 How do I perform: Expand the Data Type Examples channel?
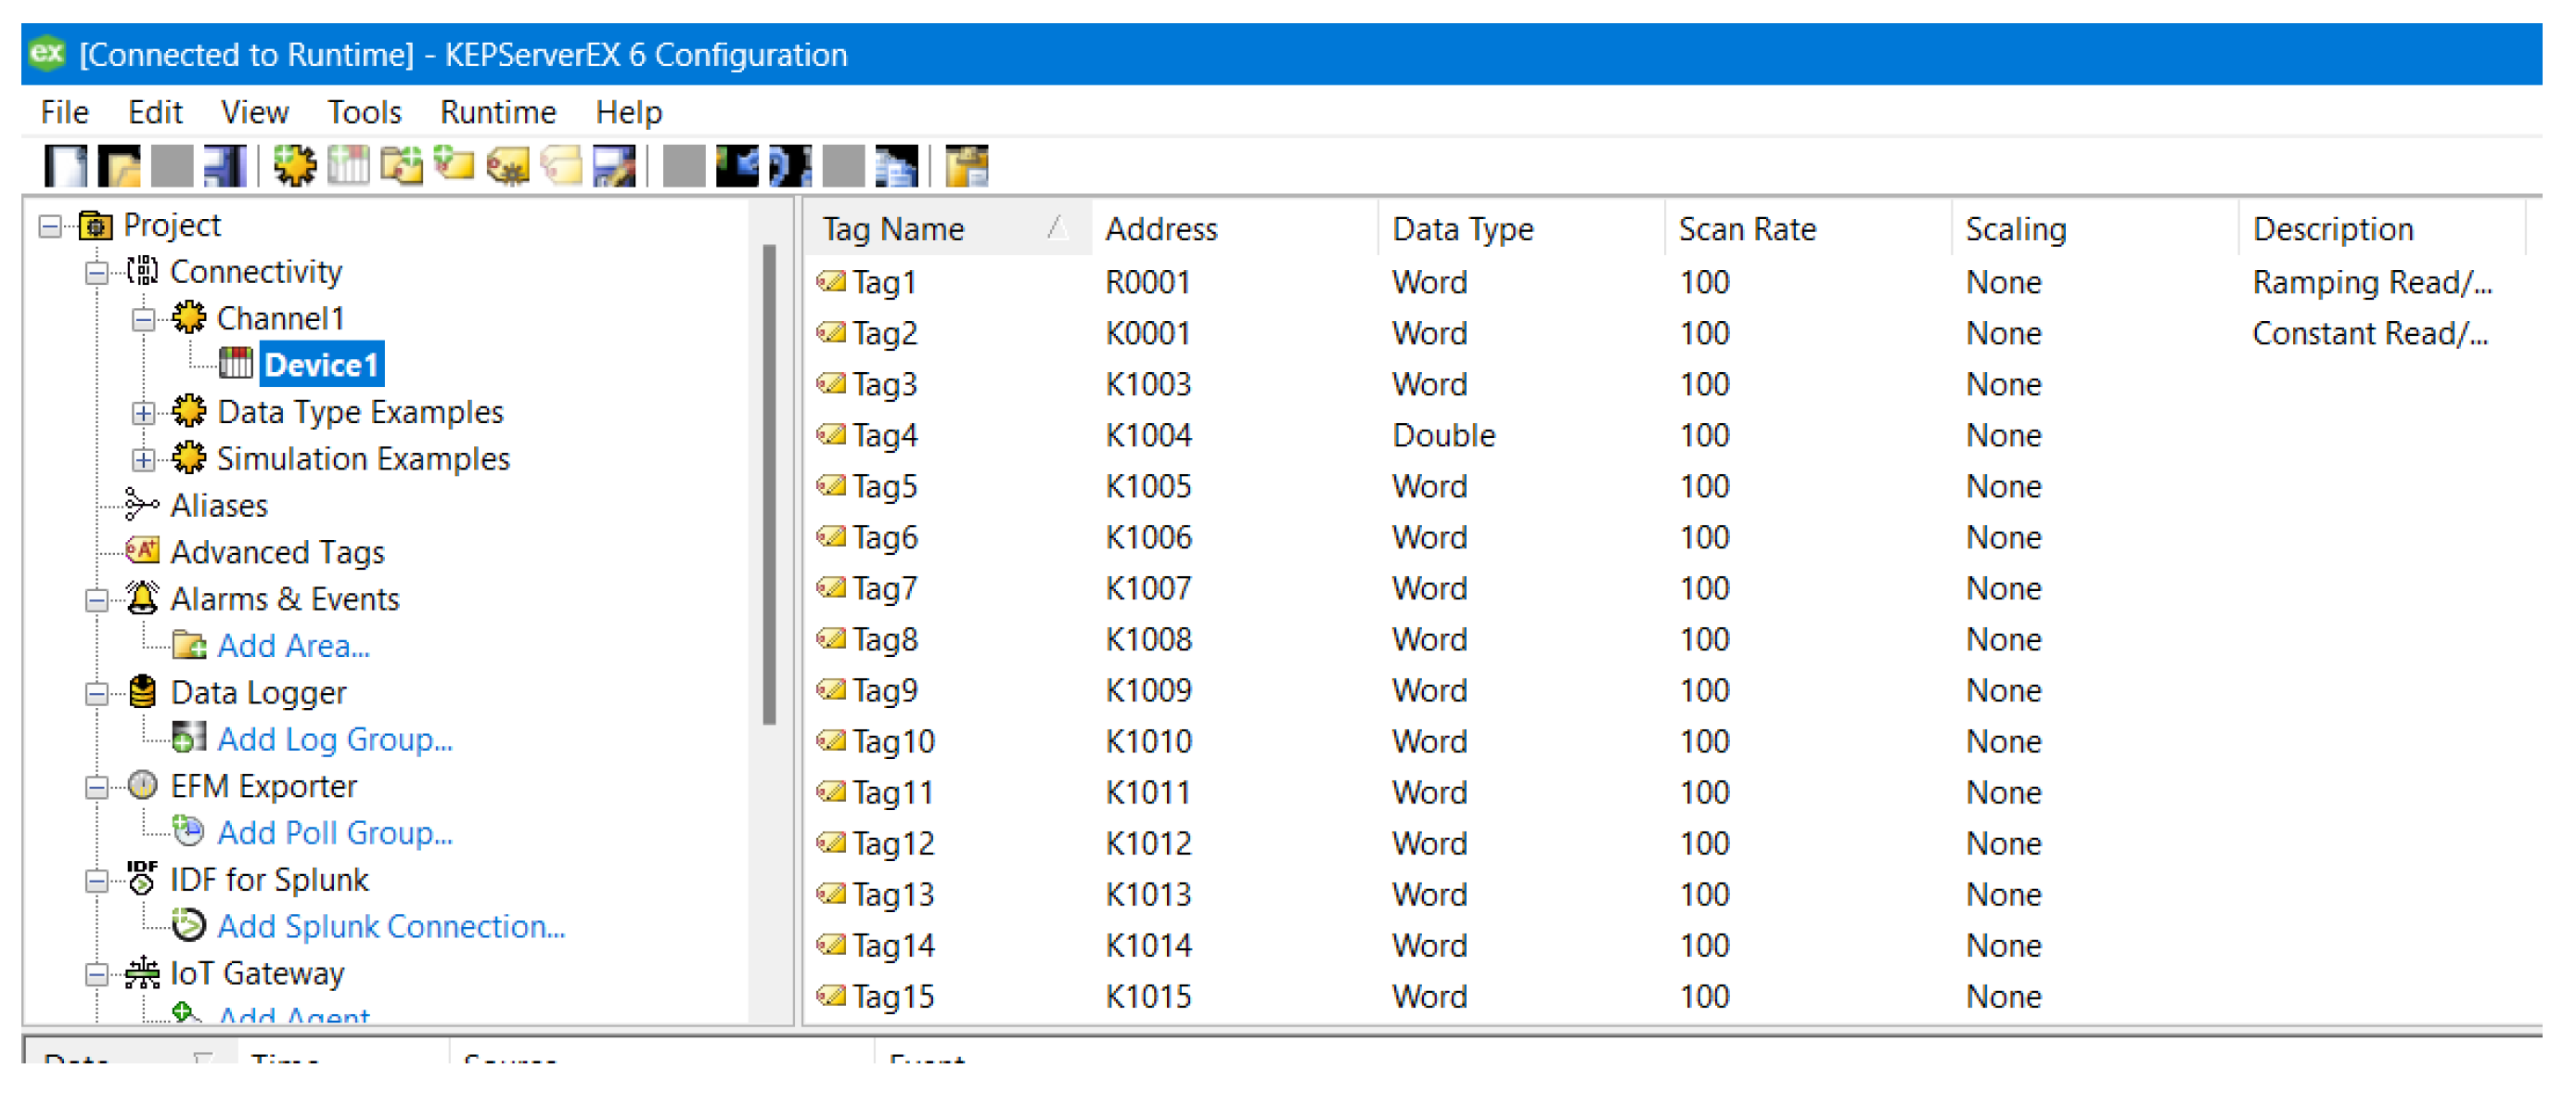tap(143, 413)
